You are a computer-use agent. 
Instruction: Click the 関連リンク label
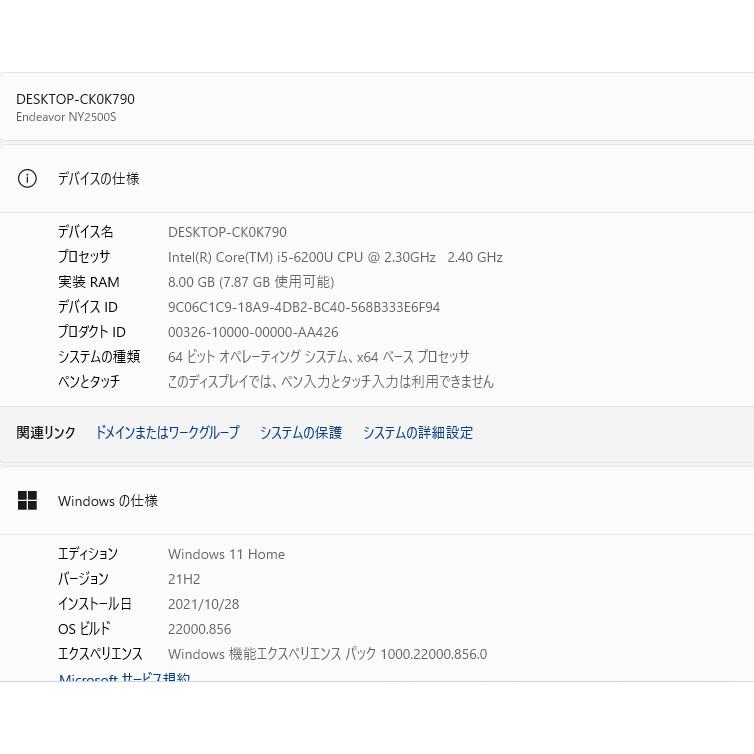click(x=46, y=432)
